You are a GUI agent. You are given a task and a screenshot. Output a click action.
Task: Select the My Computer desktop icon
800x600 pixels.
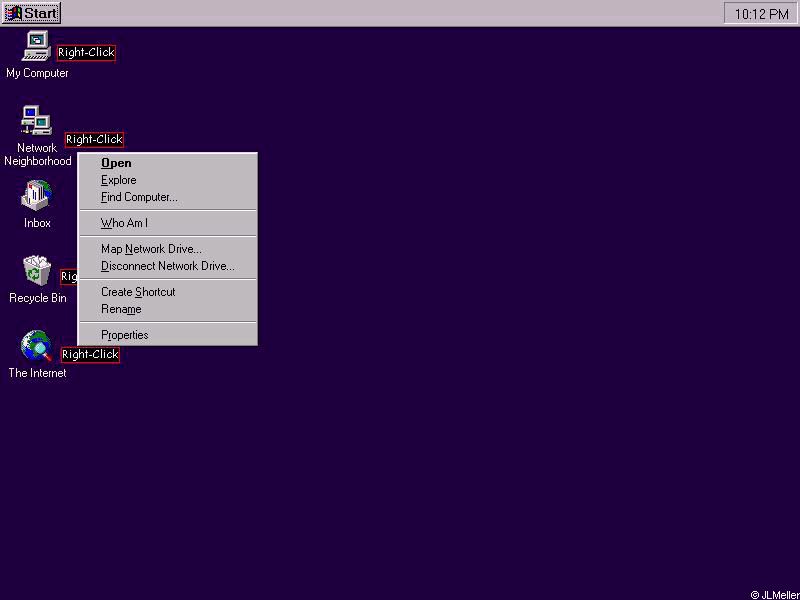click(x=36, y=46)
